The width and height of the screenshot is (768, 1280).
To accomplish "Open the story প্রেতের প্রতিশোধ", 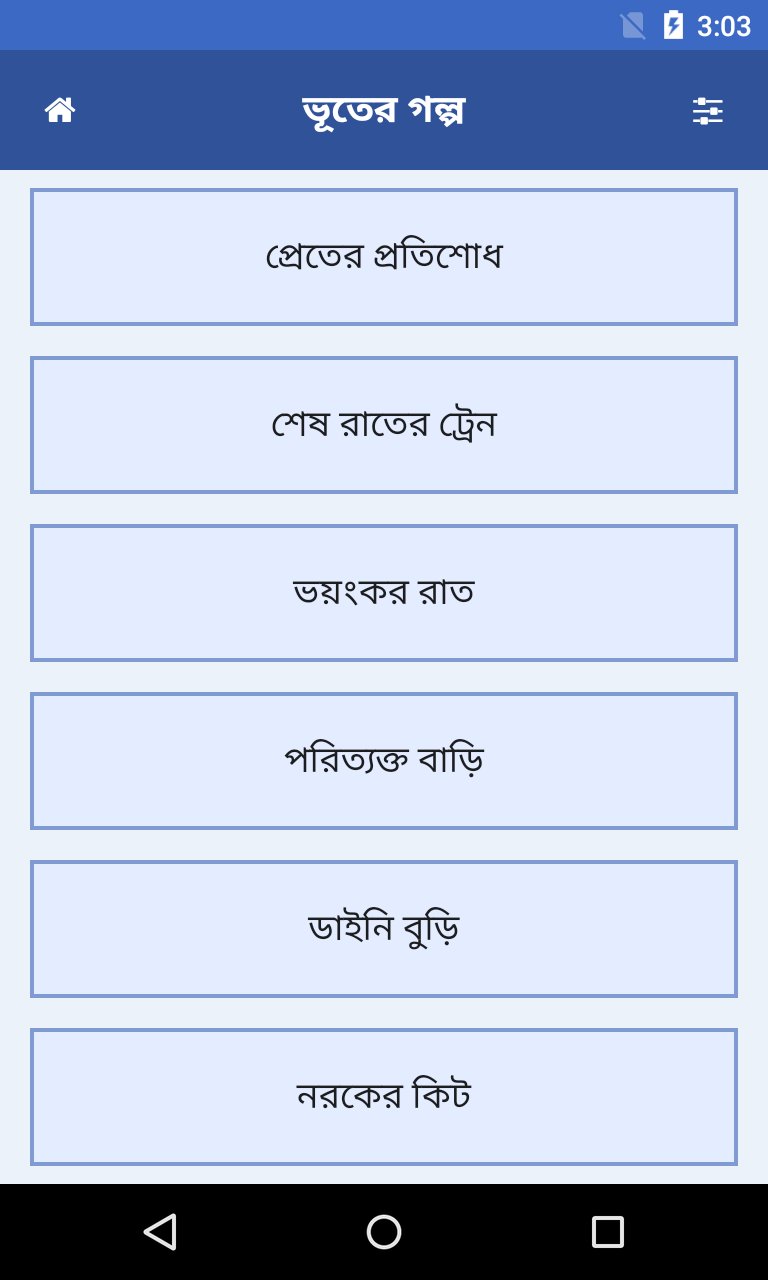I will (x=384, y=257).
